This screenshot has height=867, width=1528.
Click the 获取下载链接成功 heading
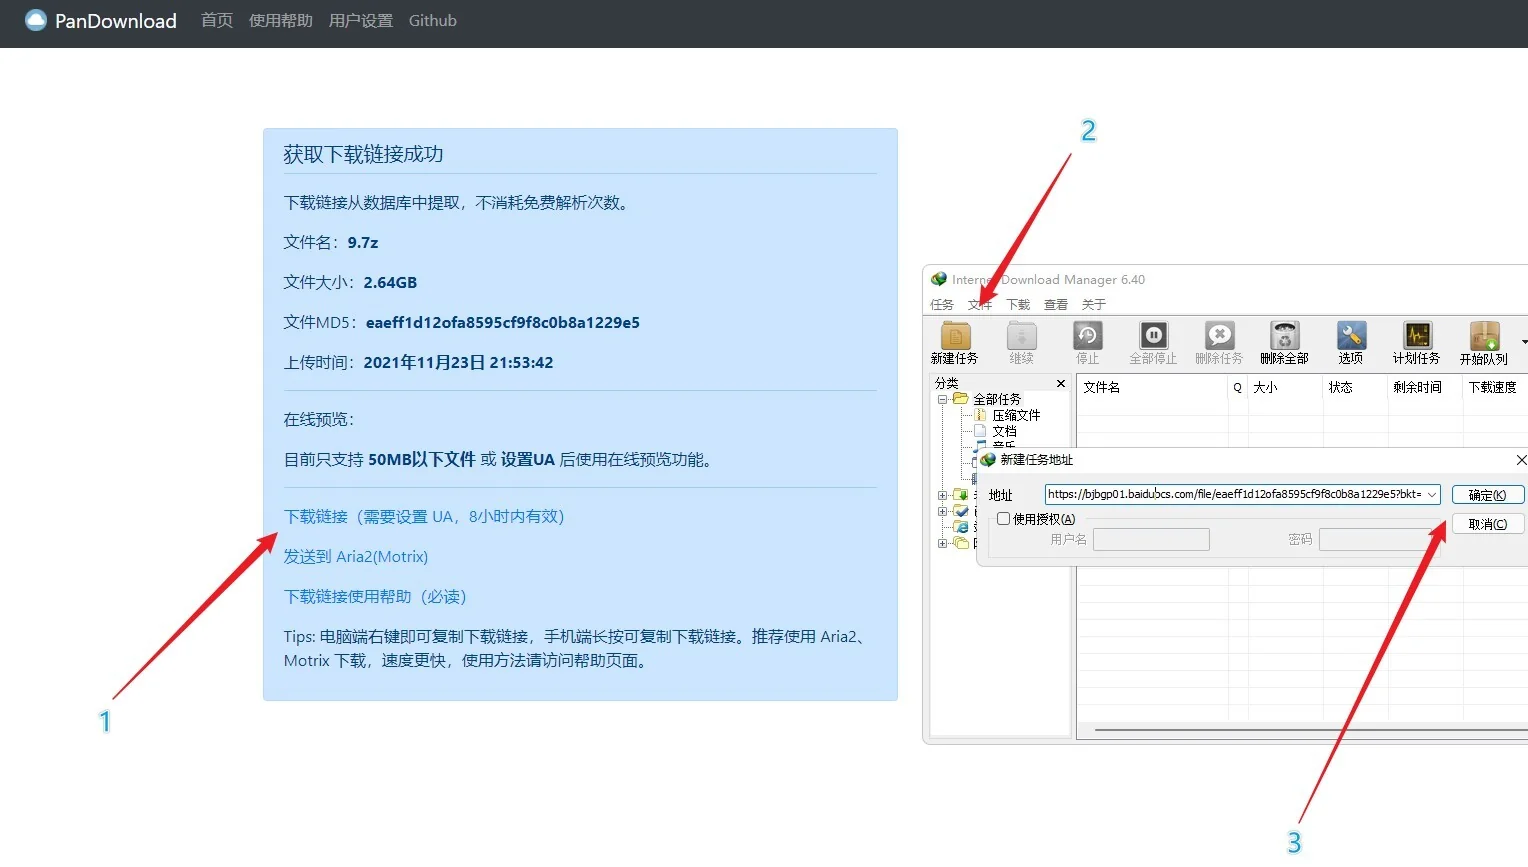click(363, 154)
